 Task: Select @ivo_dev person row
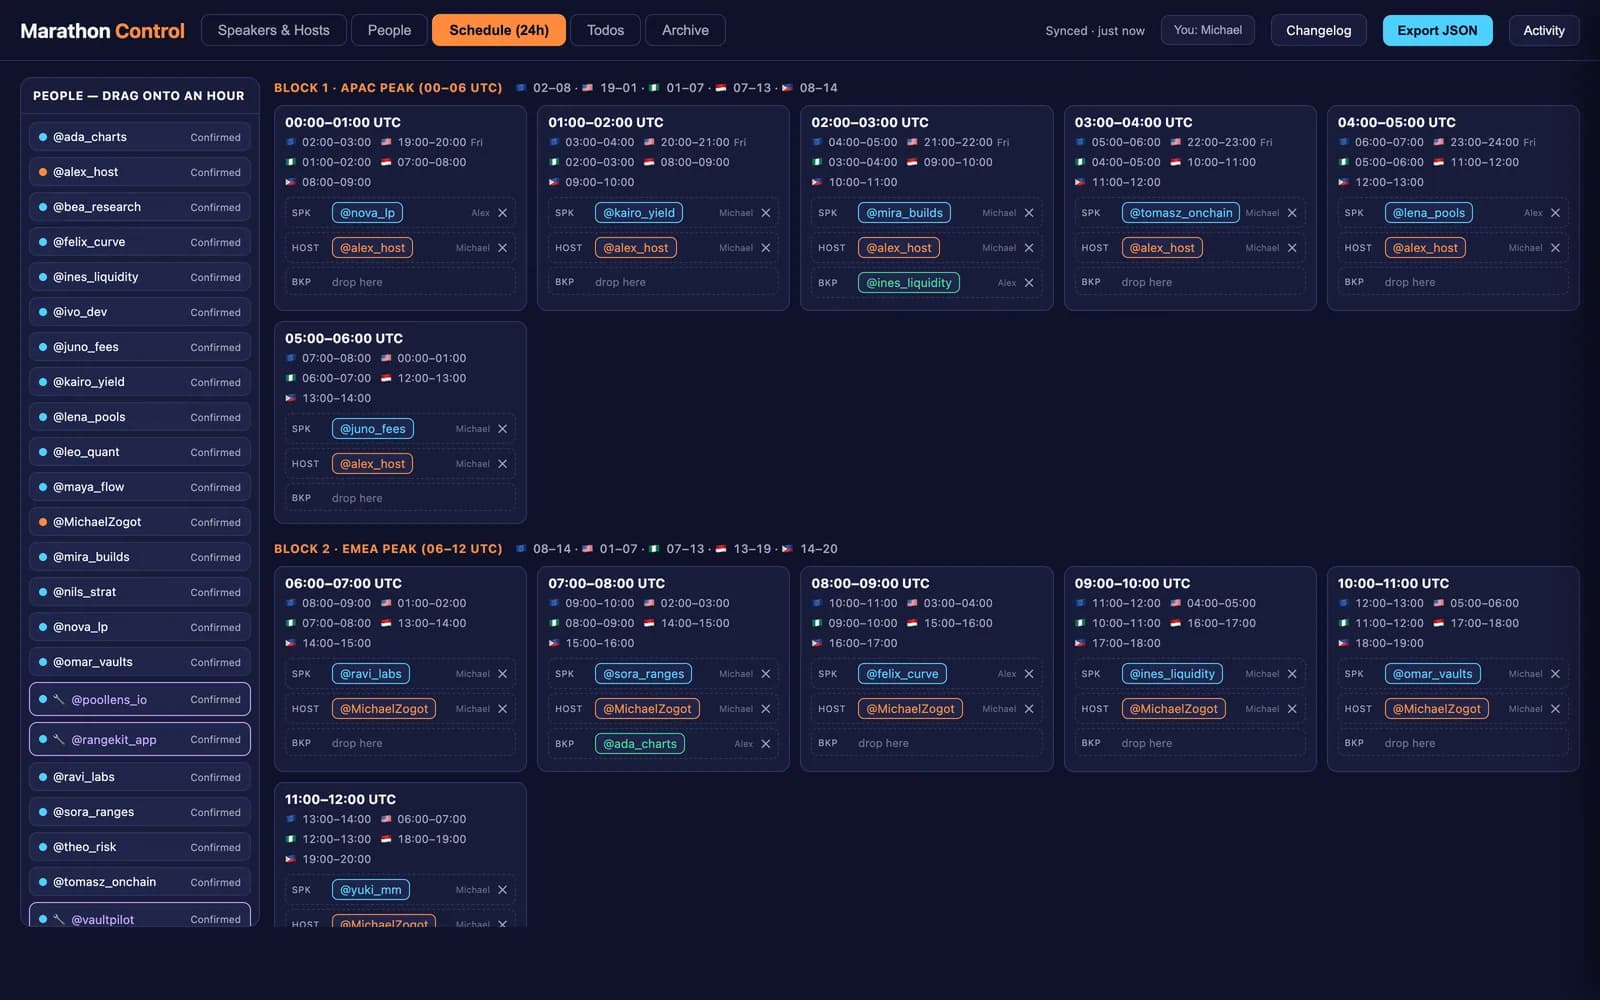click(139, 312)
